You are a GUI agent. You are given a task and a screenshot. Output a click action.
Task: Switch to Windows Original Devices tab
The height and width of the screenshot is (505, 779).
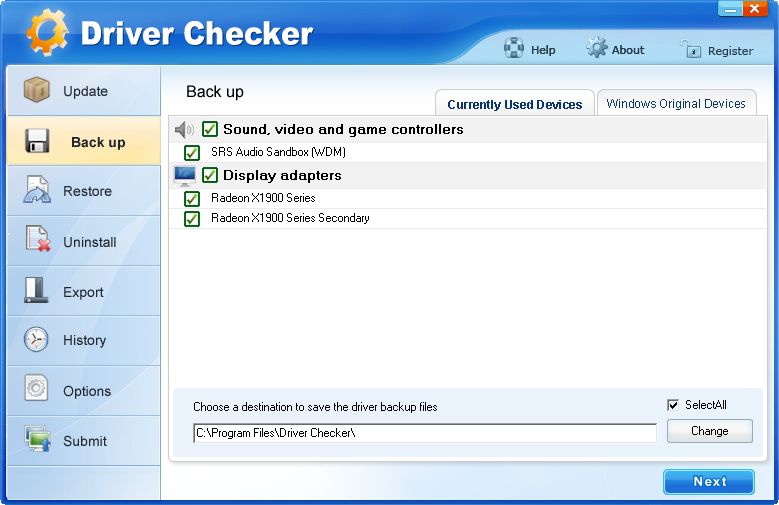[676, 103]
